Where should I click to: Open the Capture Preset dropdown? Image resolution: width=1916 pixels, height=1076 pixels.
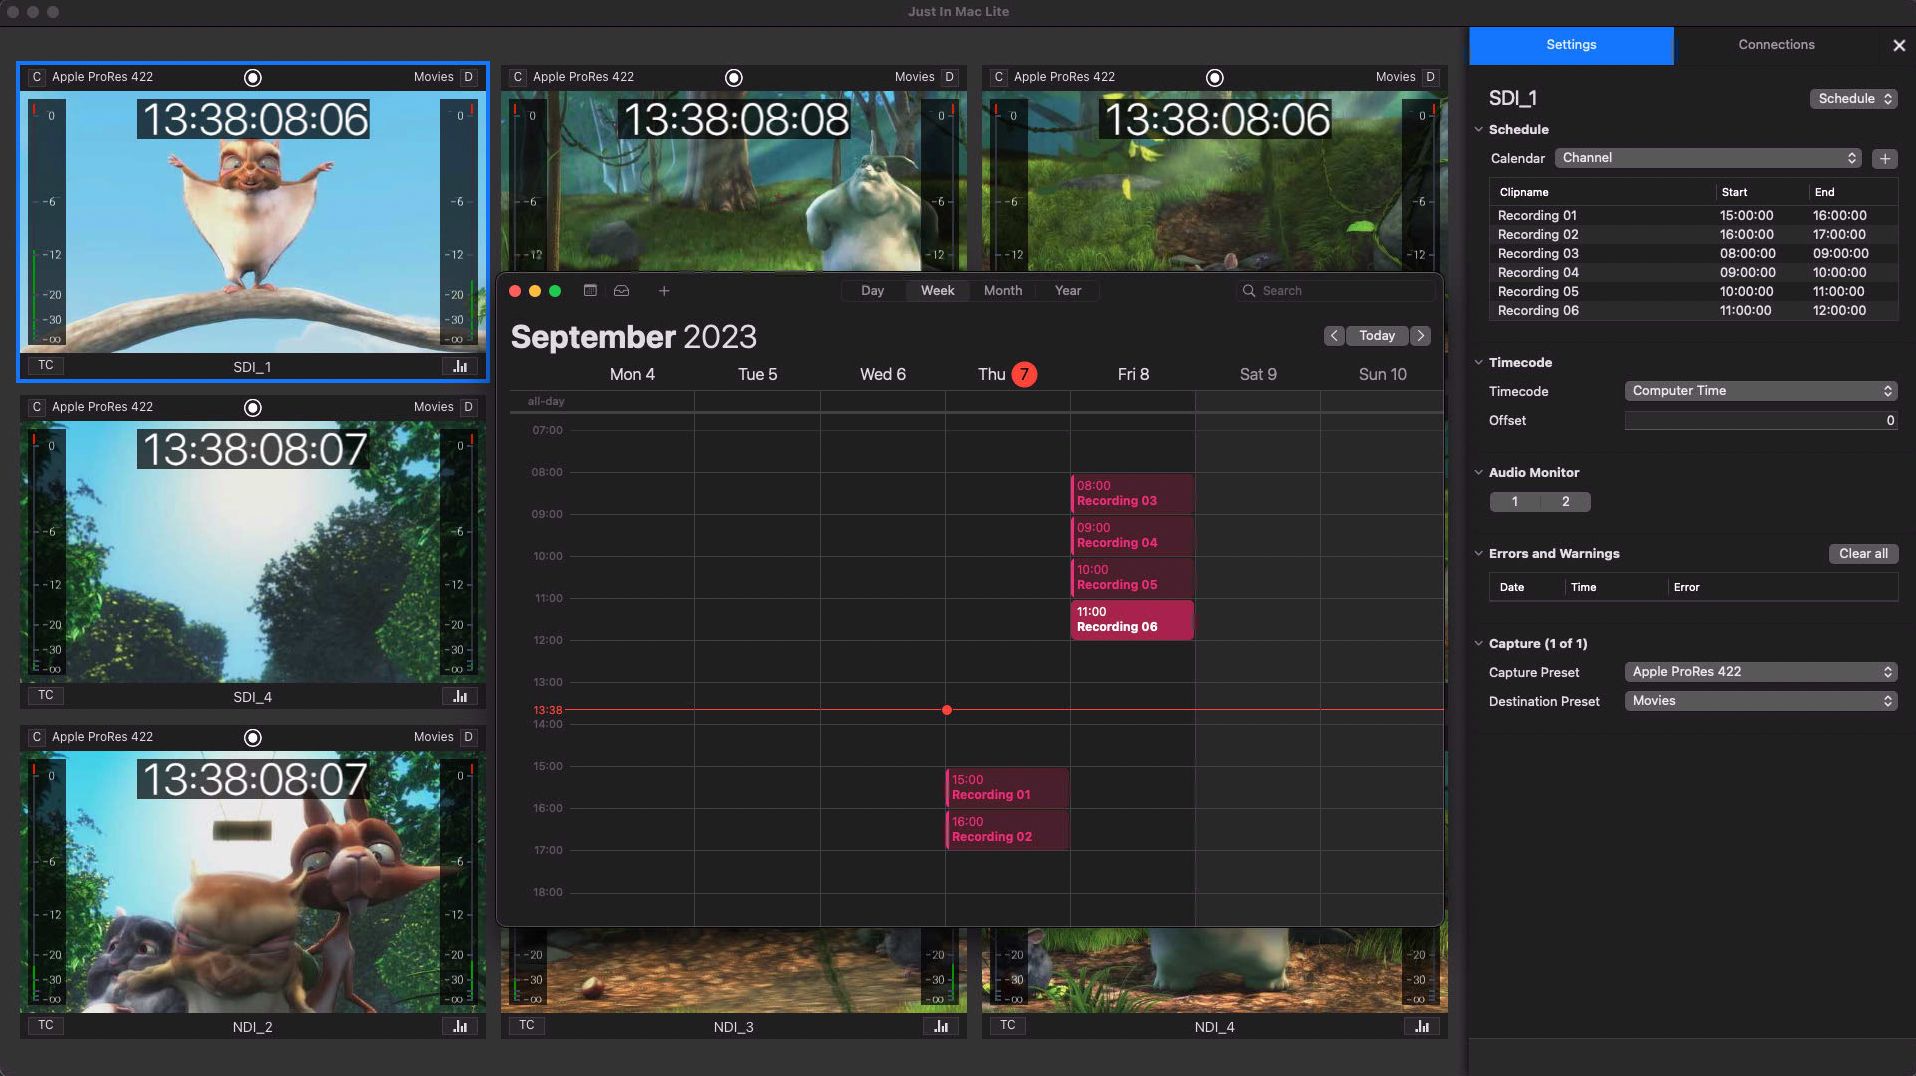pos(1760,672)
